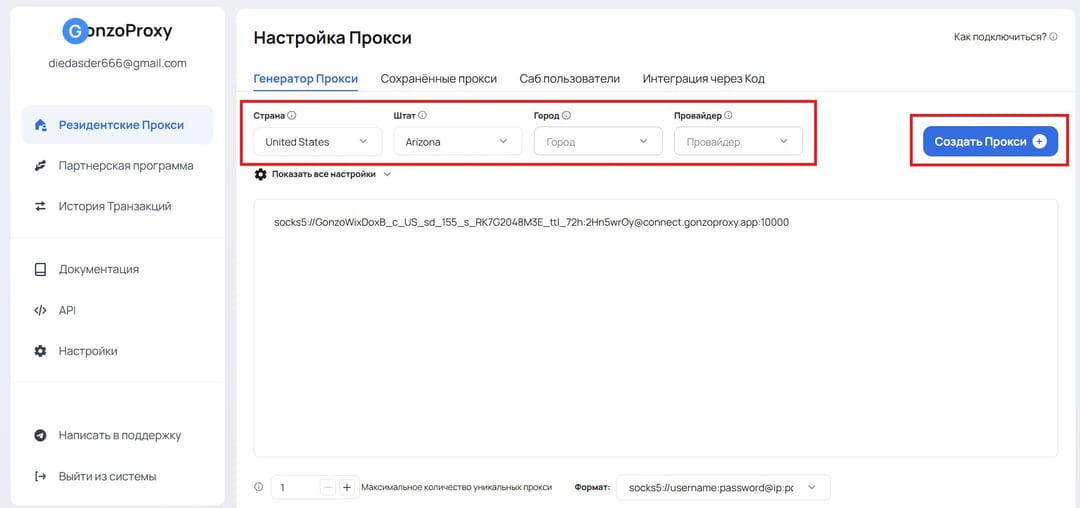Screen dimensions: 1080x508
Task: Click the Настройки gear icon in sidebar
Action: (41, 351)
